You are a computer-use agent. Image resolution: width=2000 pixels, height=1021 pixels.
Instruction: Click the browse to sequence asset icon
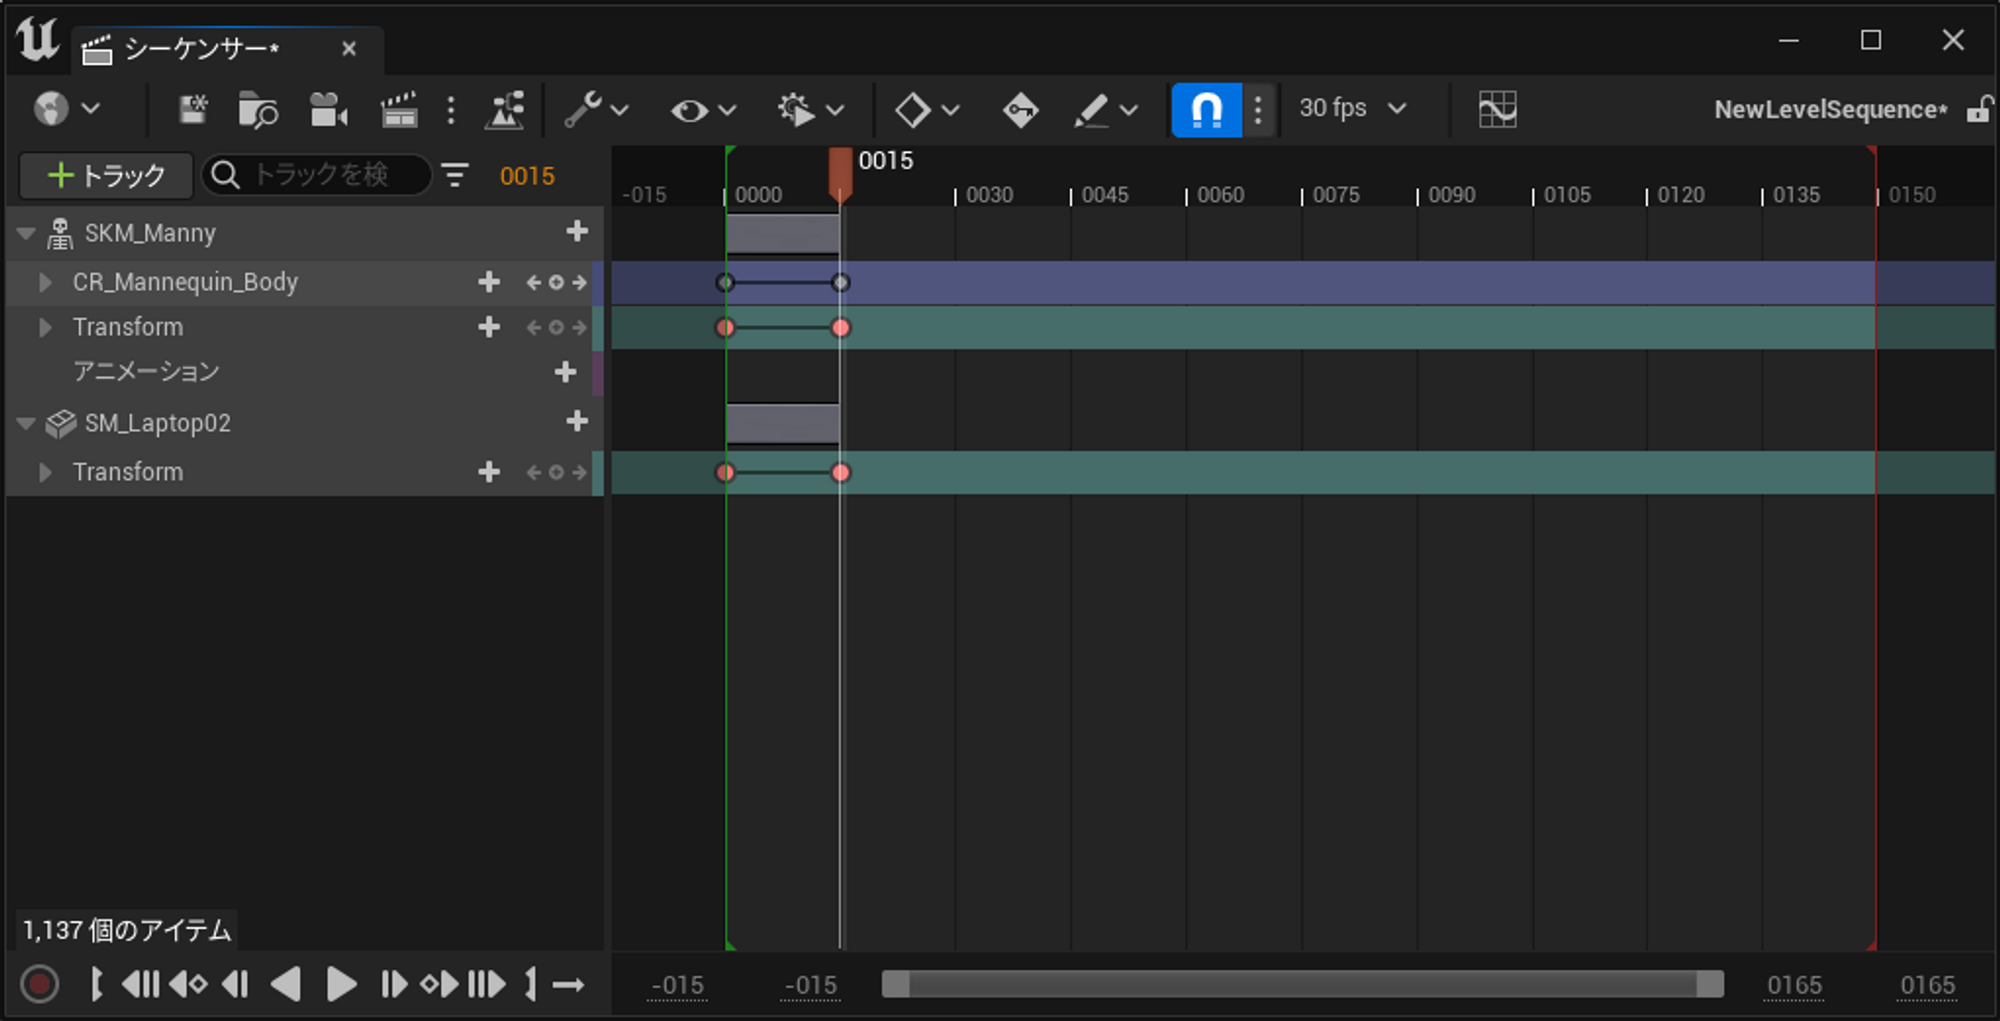tap(258, 109)
